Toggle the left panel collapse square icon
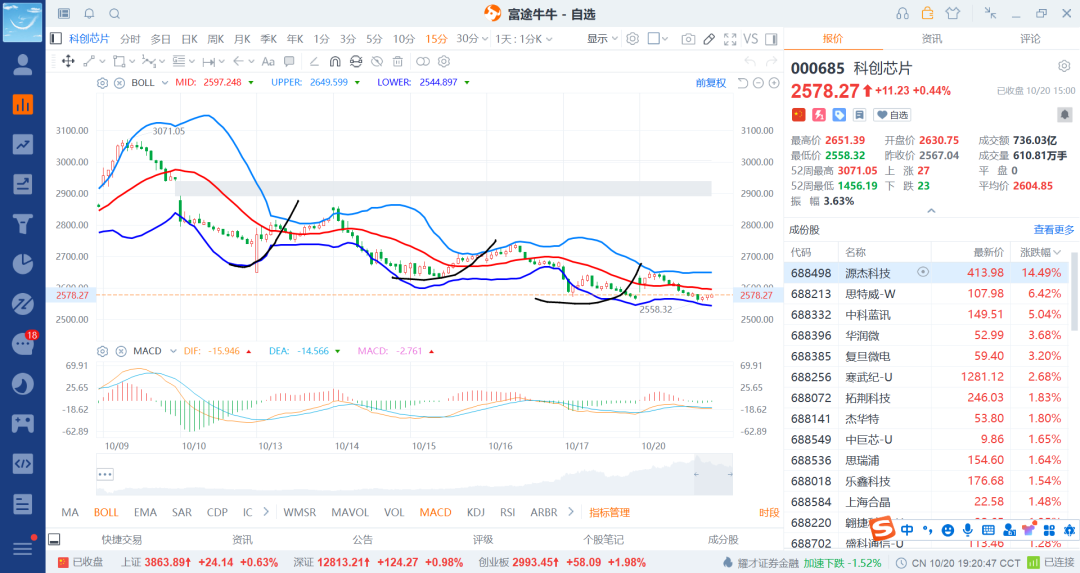 pos(57,38)
